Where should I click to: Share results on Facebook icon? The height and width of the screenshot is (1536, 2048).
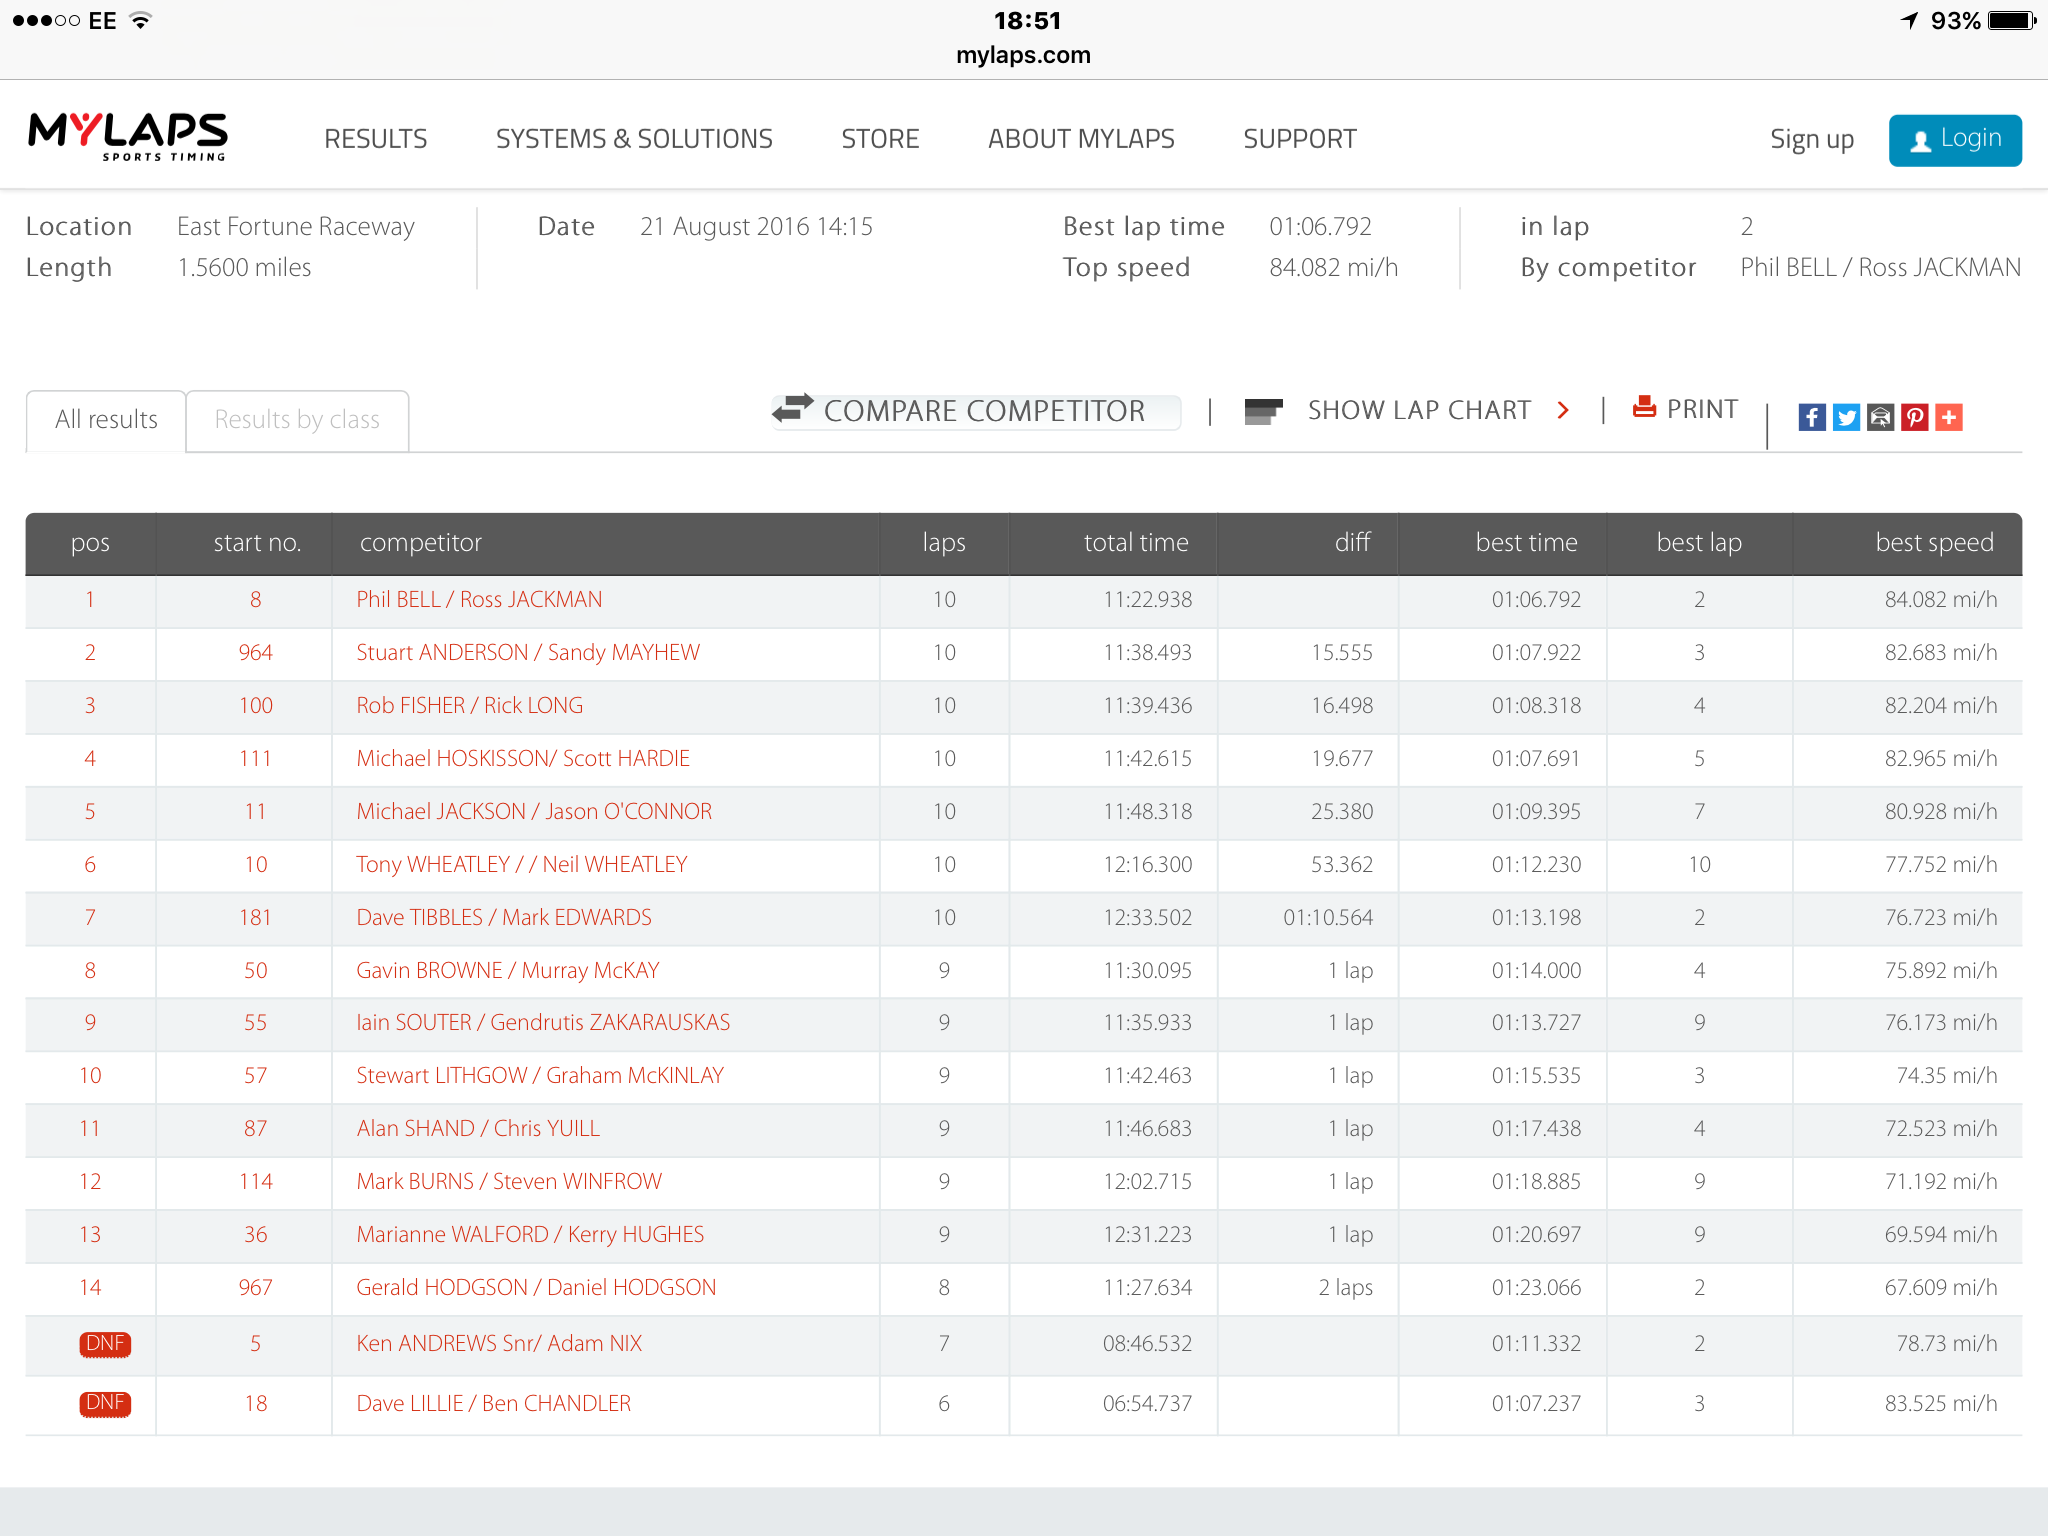coord(1811,417)
